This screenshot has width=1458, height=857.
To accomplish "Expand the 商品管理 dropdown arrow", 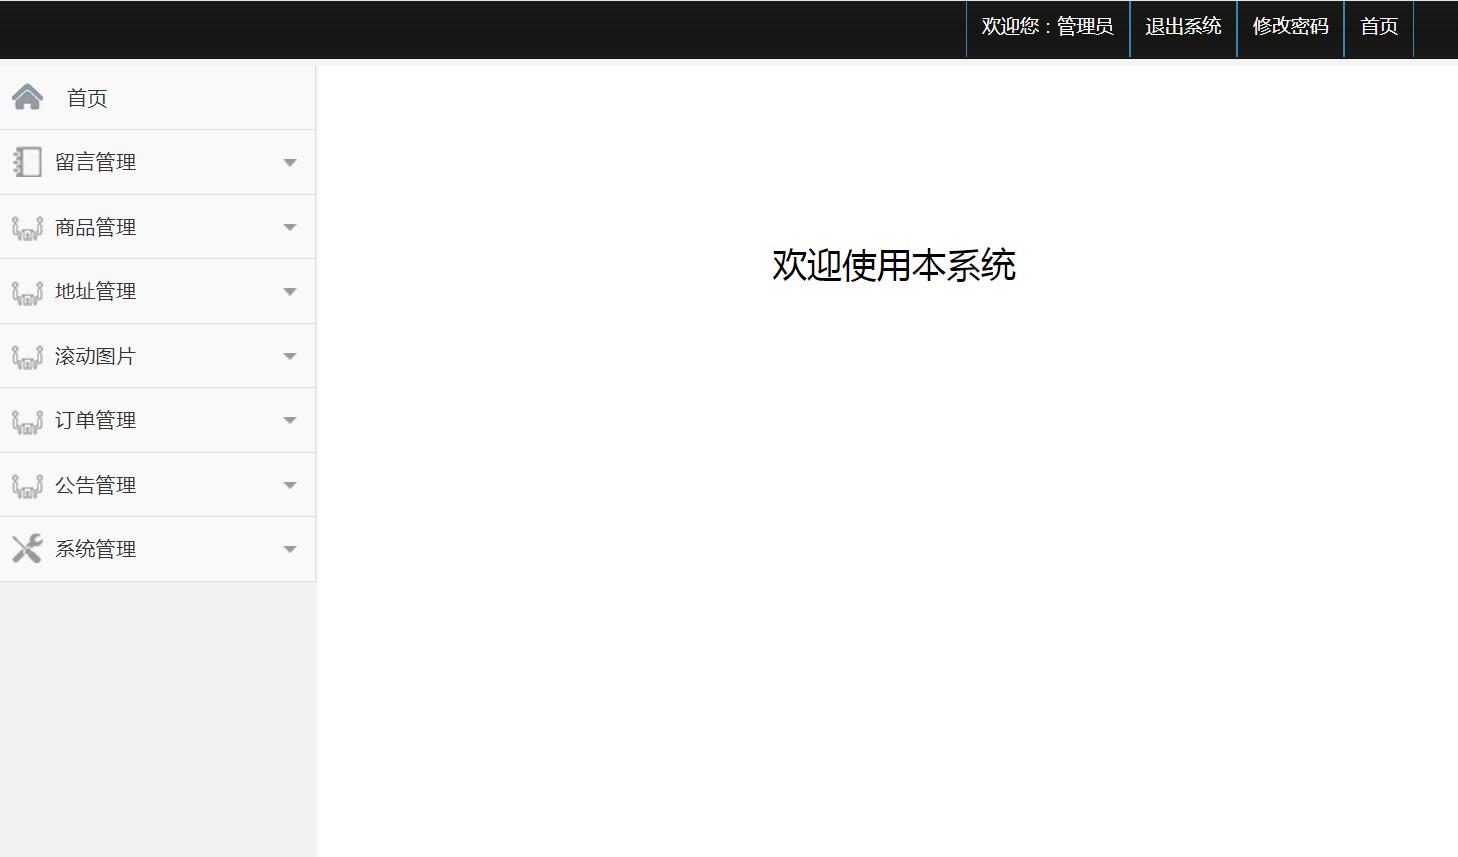I will click(290, 227).
